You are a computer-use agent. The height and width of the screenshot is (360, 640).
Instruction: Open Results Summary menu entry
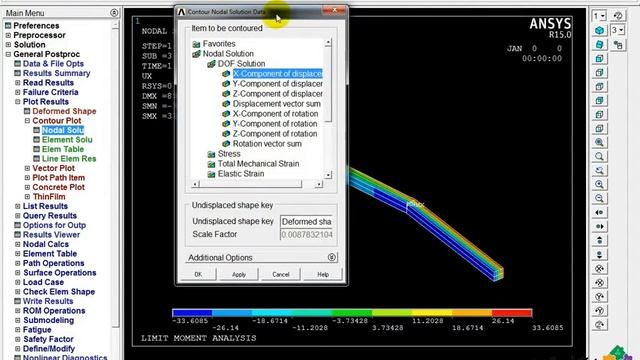pos(56,73)
